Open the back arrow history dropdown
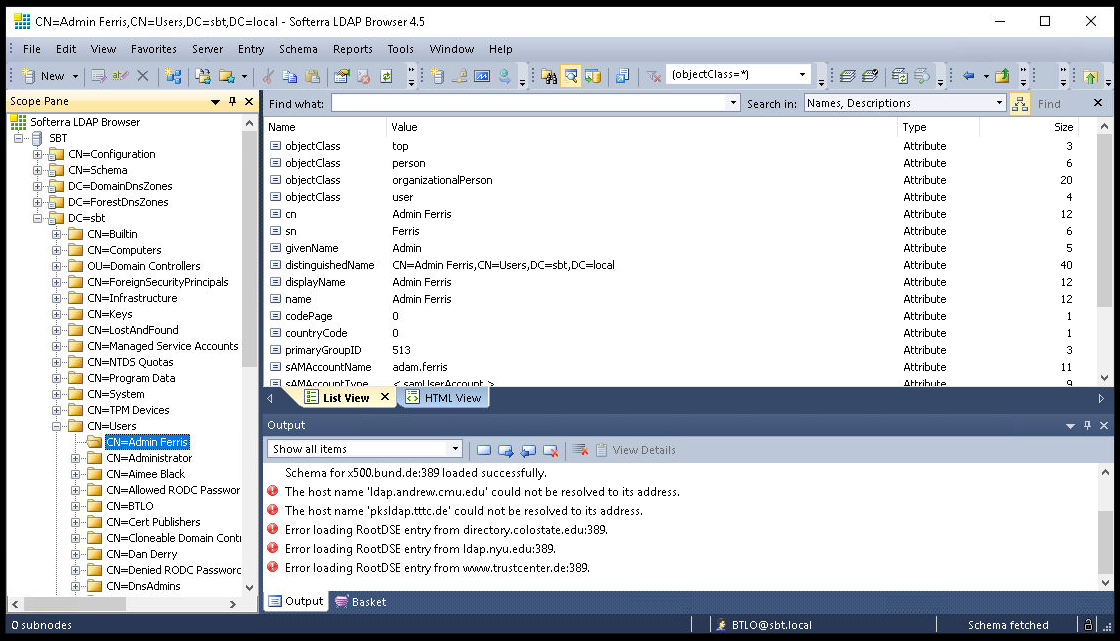The height and width of the screenshot is (641, 1120). [x=986, y=76]
